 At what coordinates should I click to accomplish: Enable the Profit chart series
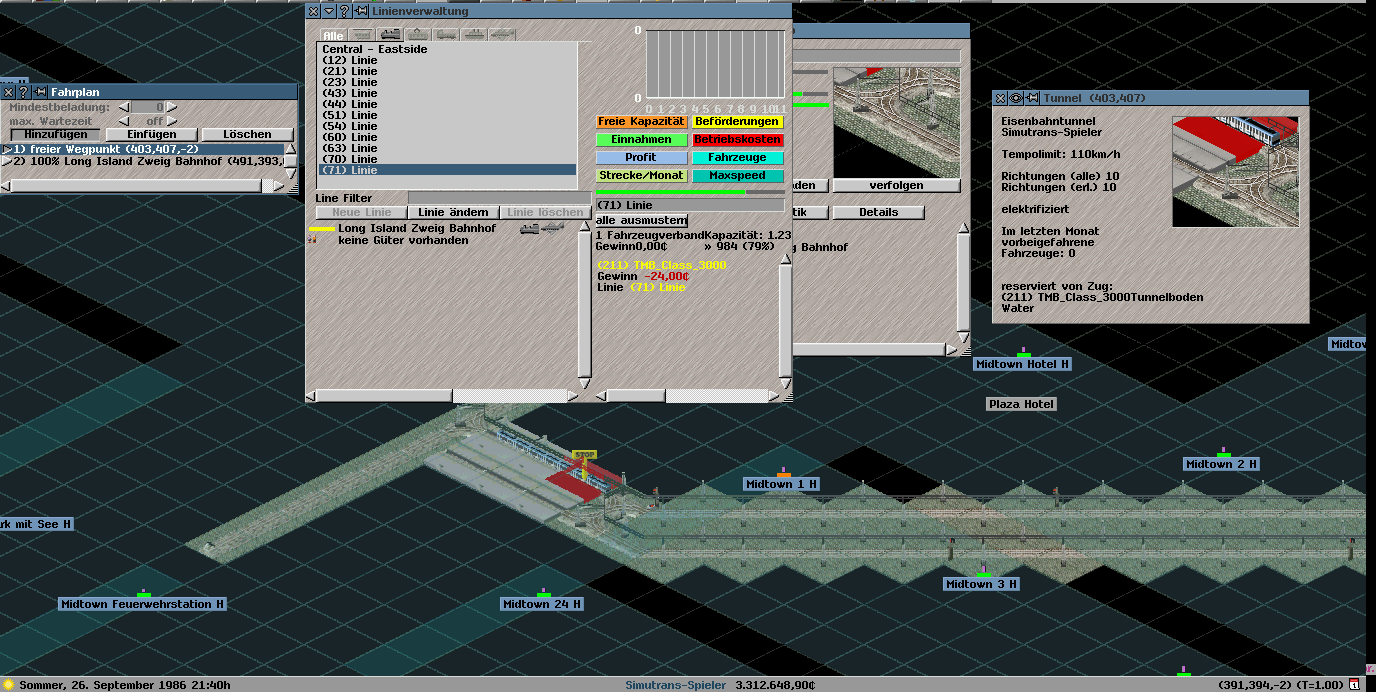point(641,158)
